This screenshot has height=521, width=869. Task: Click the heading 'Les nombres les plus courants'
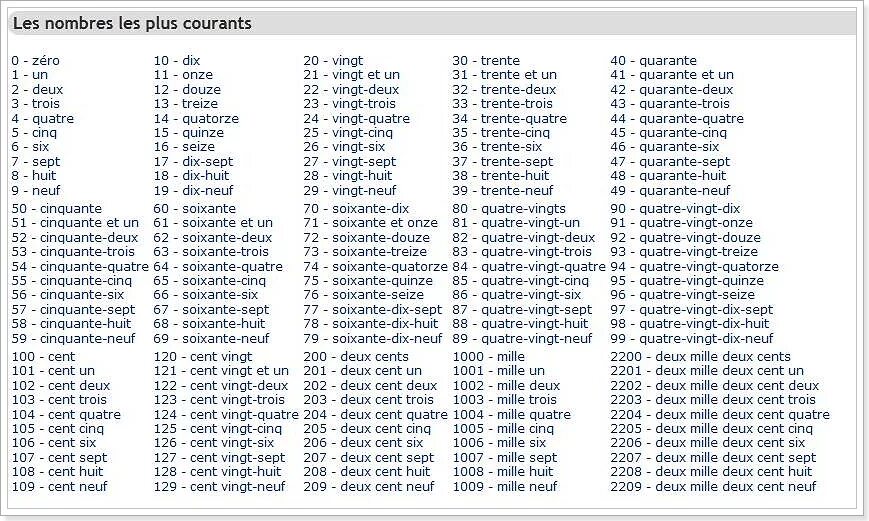click(132, 23)
